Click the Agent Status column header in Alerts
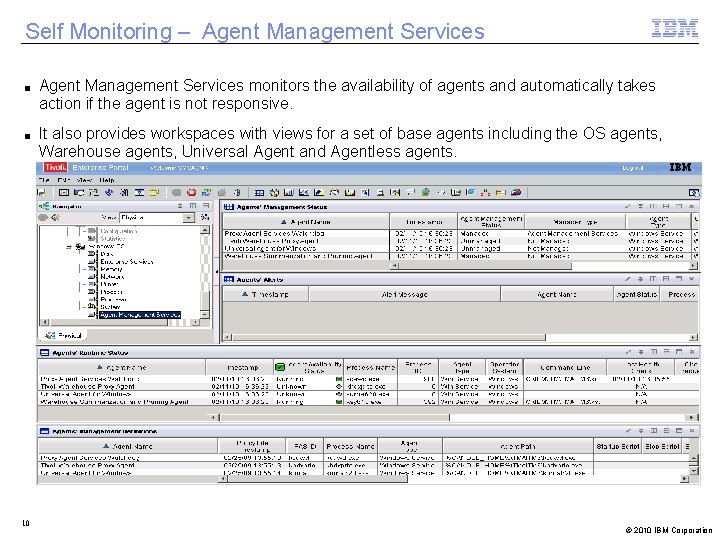The image size is (720, 540). [636, 294]
